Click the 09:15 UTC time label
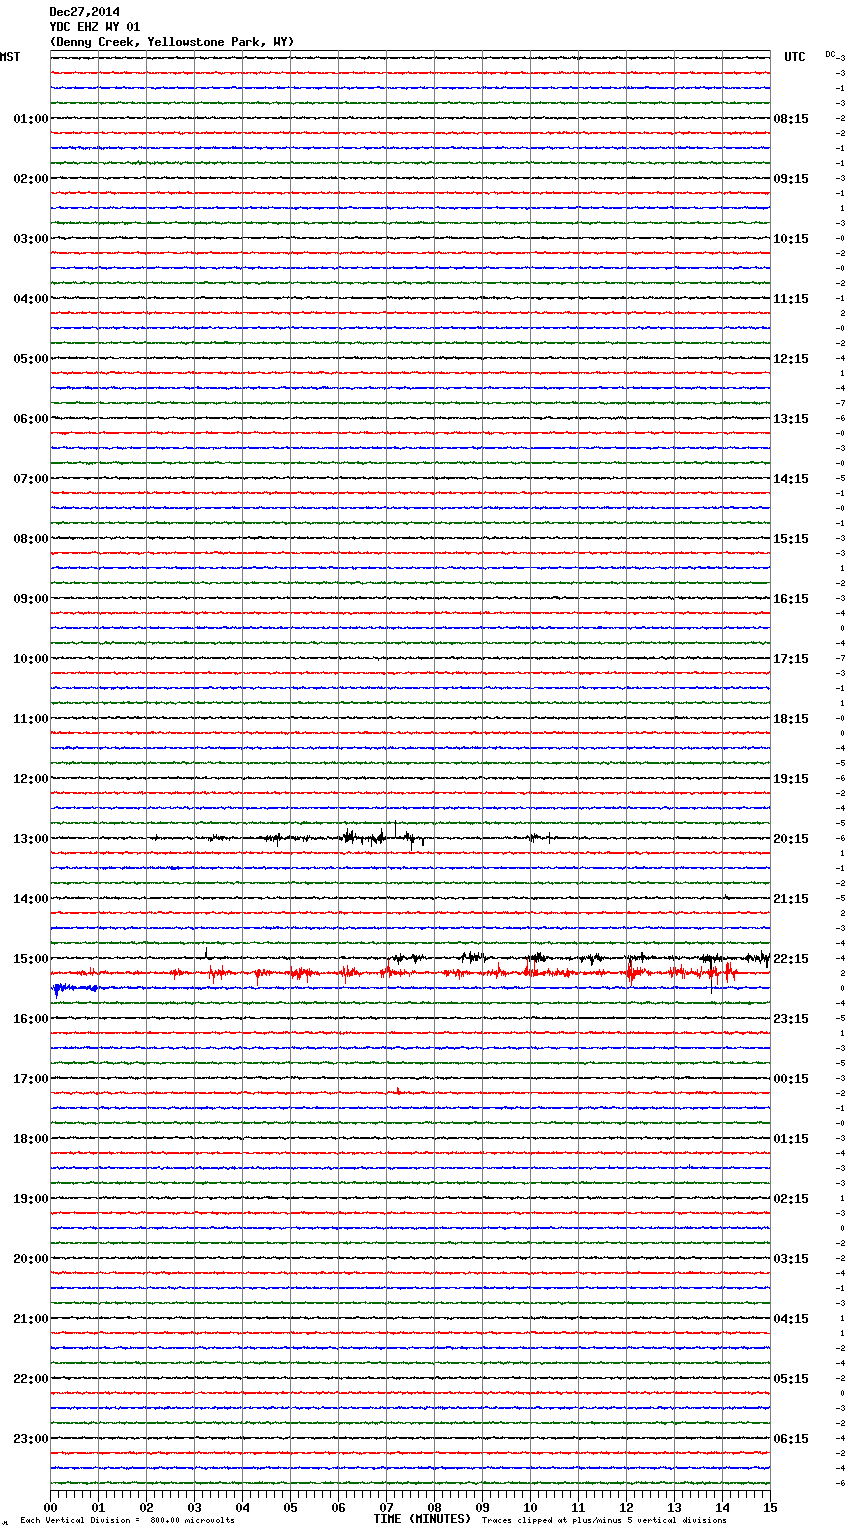Viewport: 850px width, 1534px height. (x=791, y=179)
